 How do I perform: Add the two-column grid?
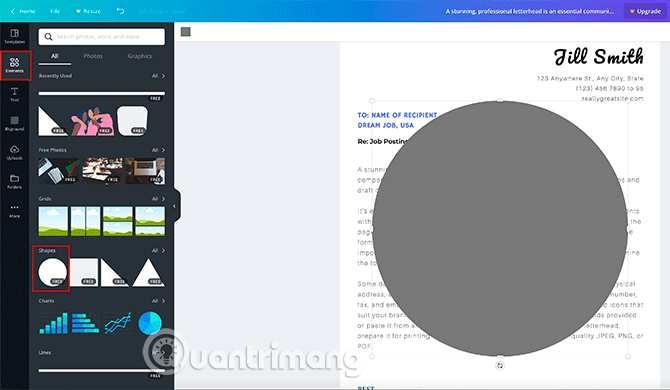(85, 221)
